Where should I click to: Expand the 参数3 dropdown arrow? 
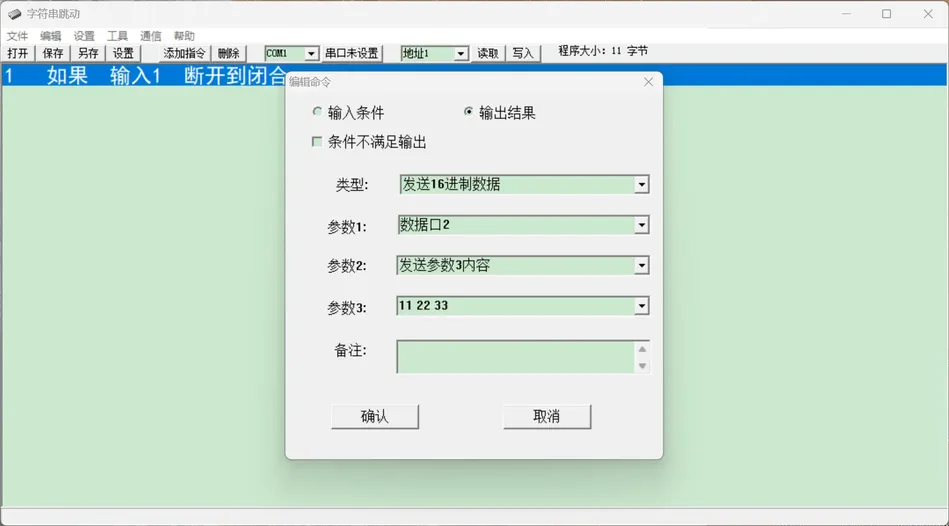tap(641, 306)
